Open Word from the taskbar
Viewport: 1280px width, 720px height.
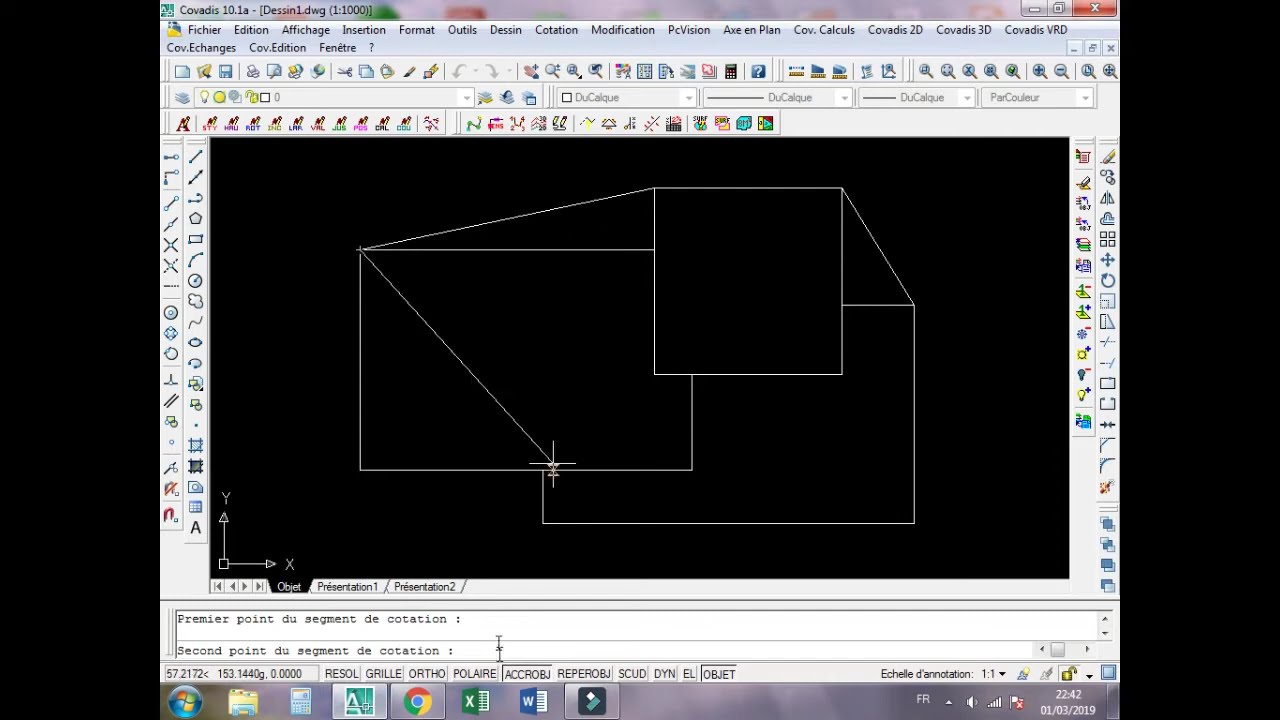click(534, 702)
